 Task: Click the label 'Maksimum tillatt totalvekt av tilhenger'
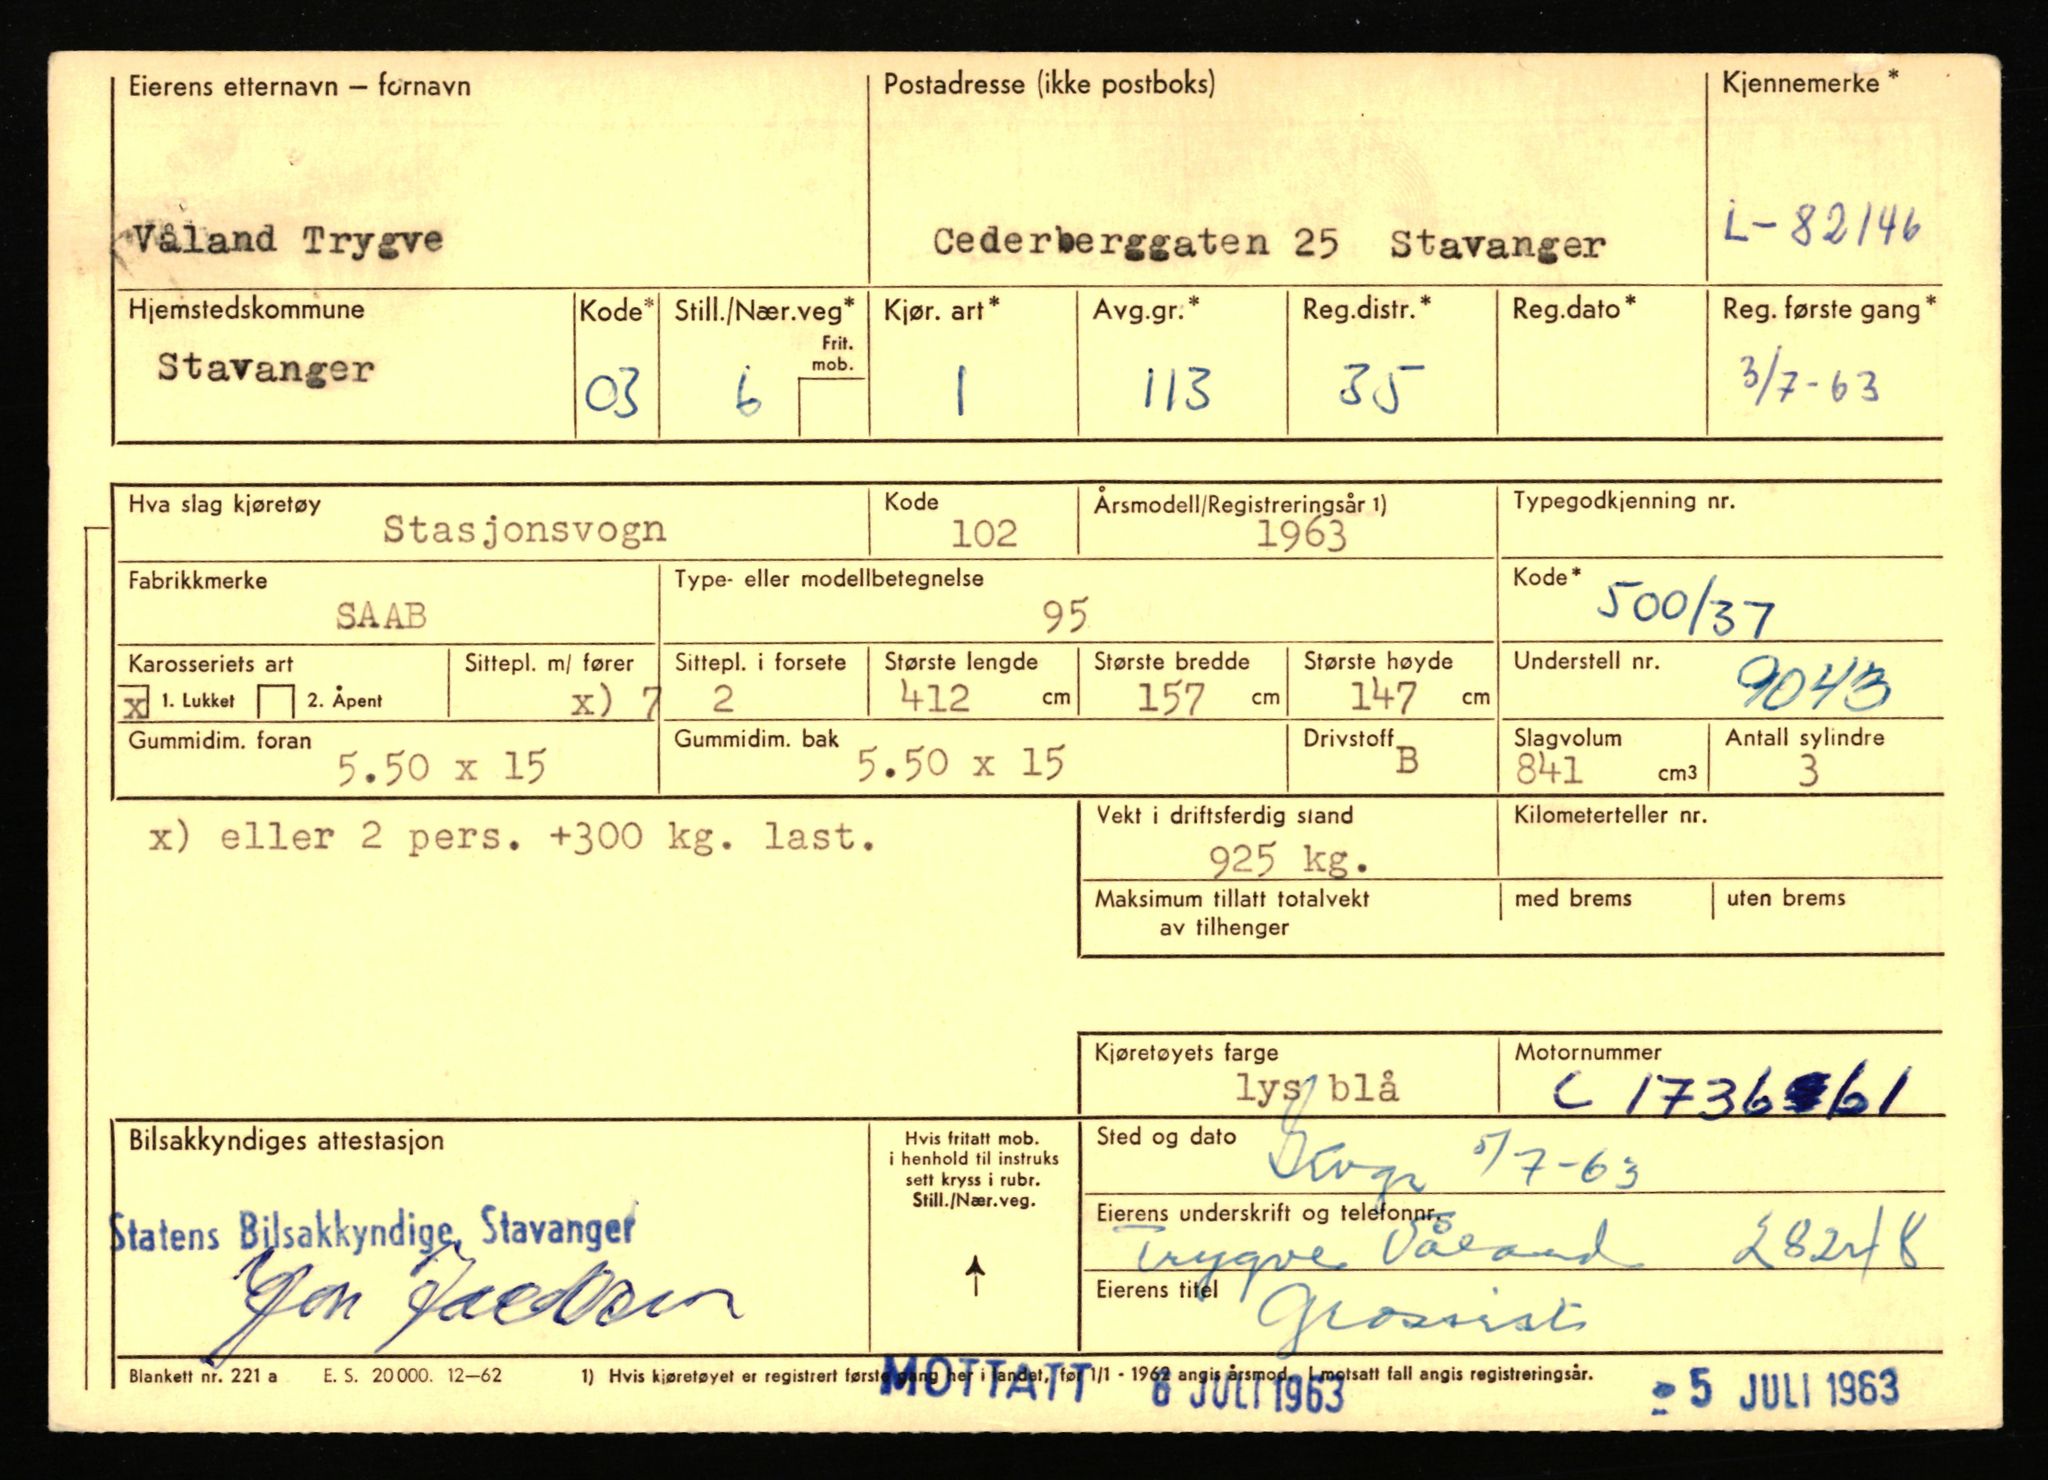click(1231, 912)
